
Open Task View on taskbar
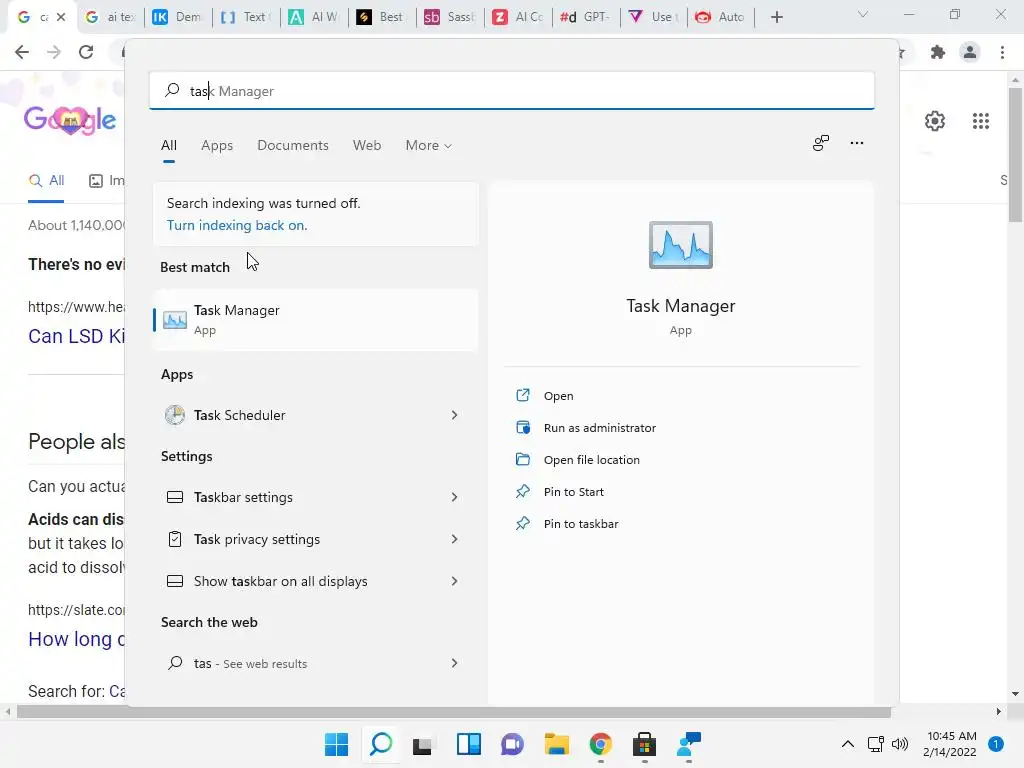coord(423,745)
